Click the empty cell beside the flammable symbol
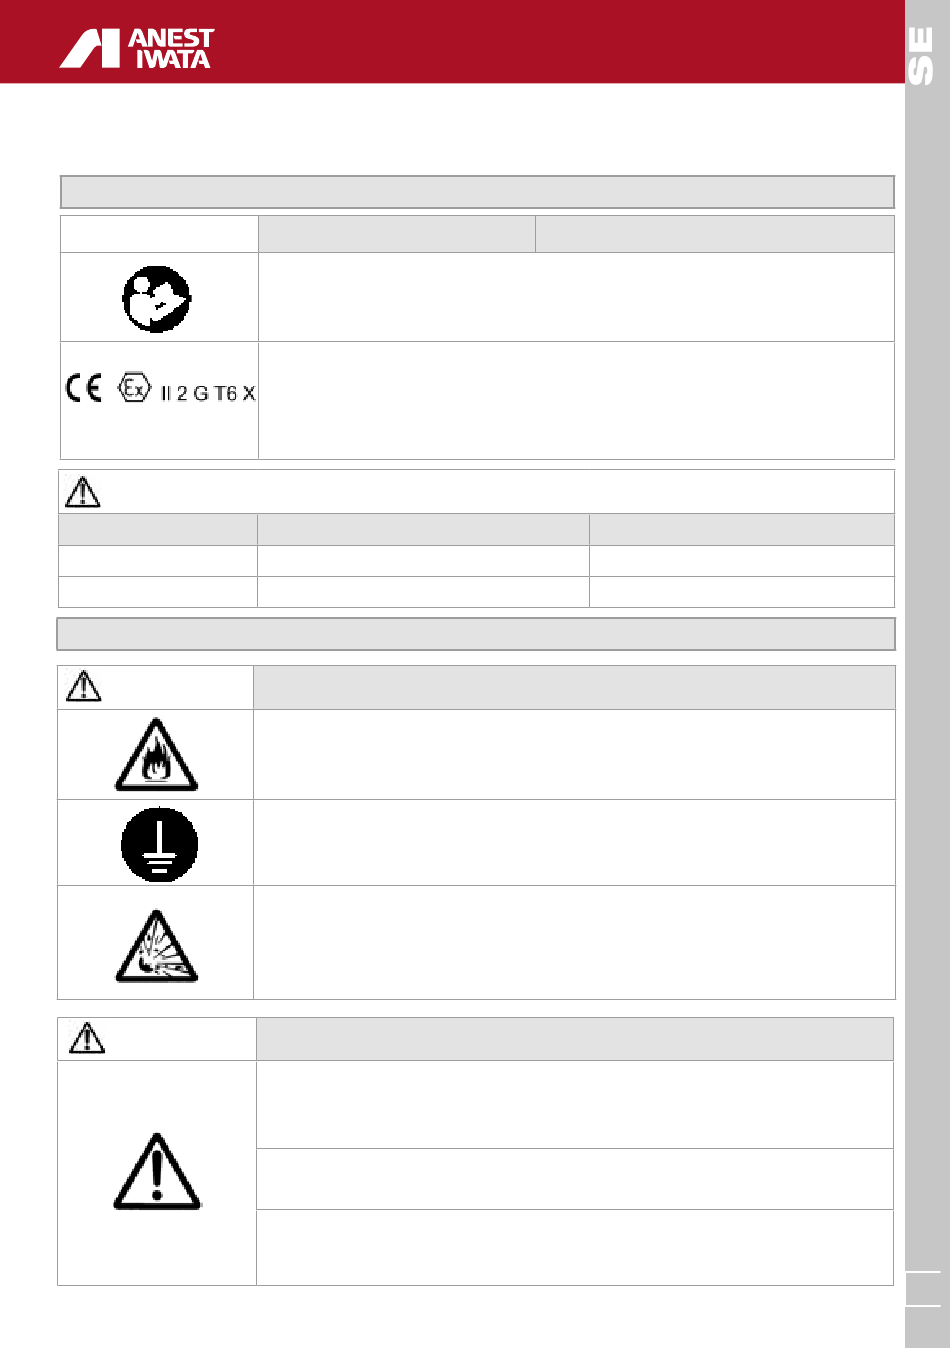Viewport: 950px width, 1348px height. [574, 755]
